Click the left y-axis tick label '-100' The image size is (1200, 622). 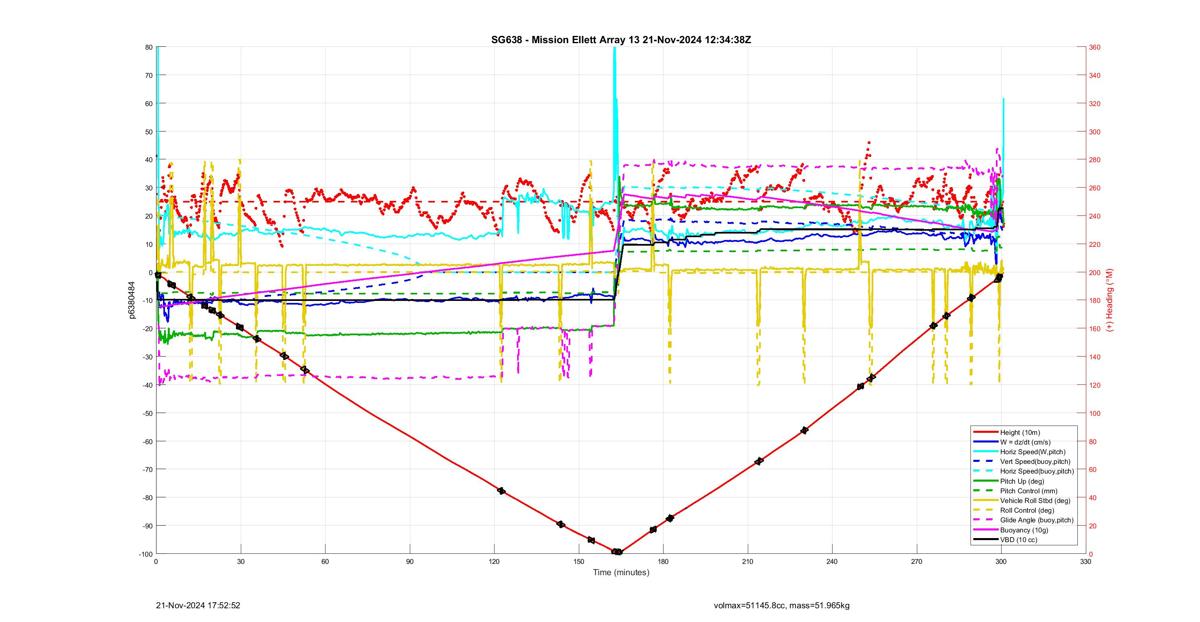coord(145,554)
